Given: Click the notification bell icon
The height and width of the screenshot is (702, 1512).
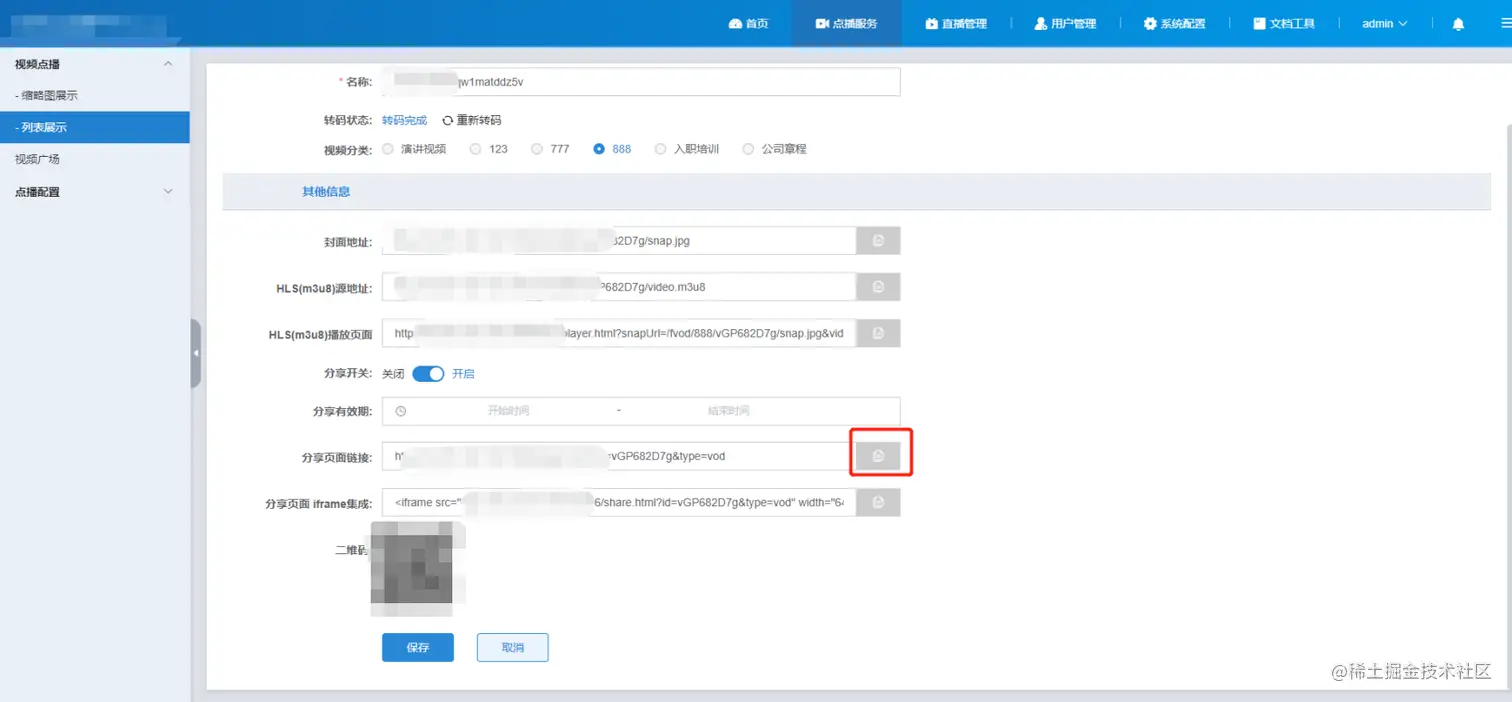Looking at the screenshot, I should [x=1458, y=24].
